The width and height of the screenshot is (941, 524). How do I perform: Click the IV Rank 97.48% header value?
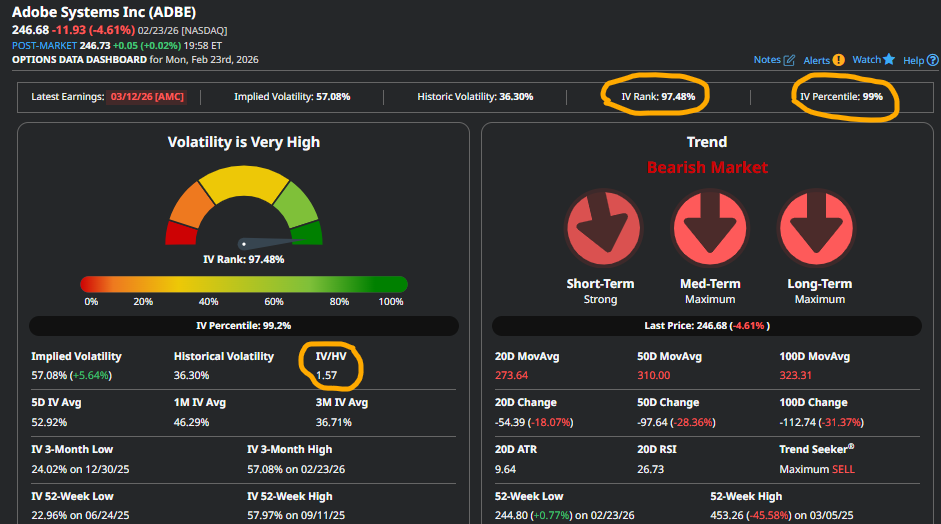pos(658,97)
